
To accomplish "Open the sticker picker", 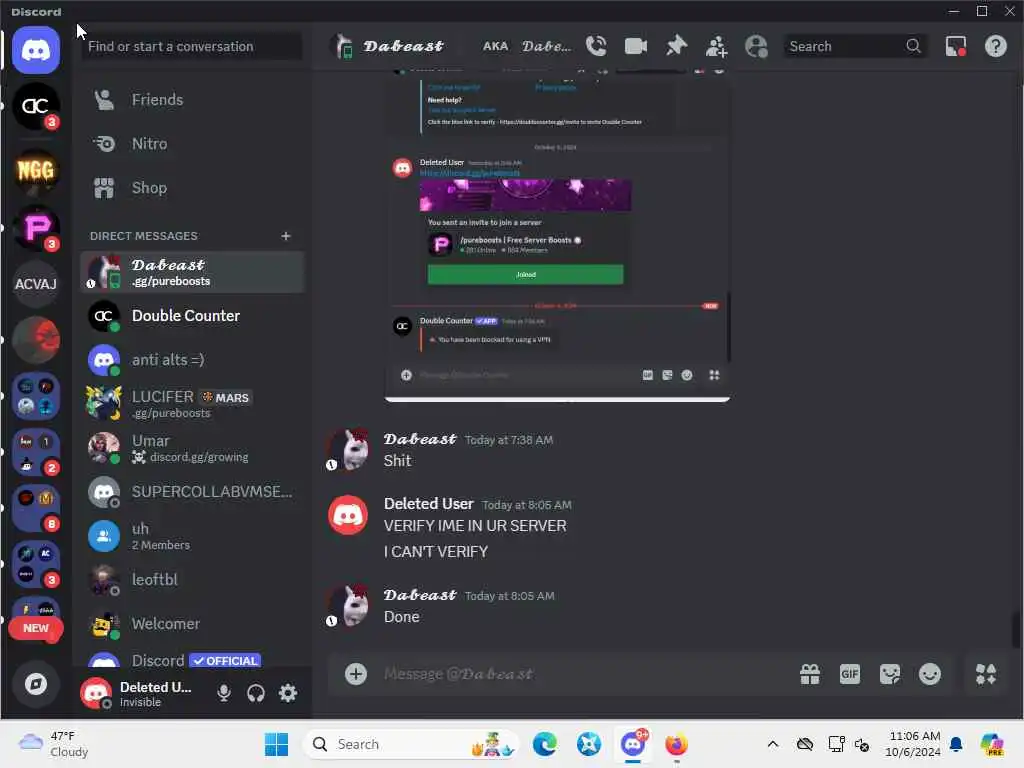I will 889,674.
